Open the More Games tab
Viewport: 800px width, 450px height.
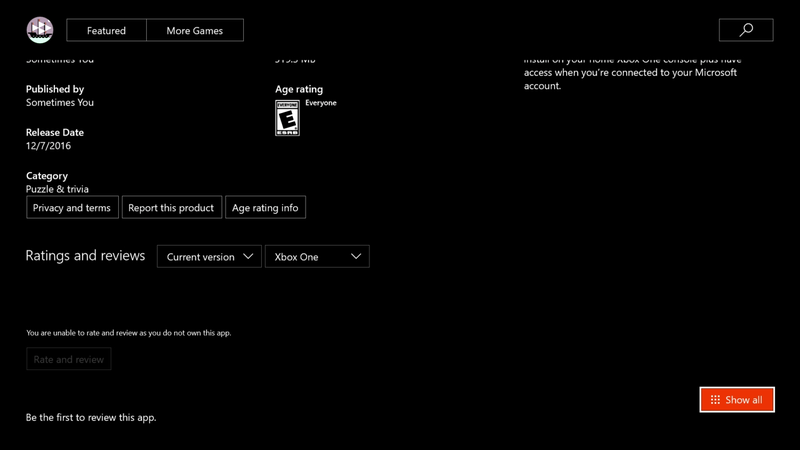(195, 31)
